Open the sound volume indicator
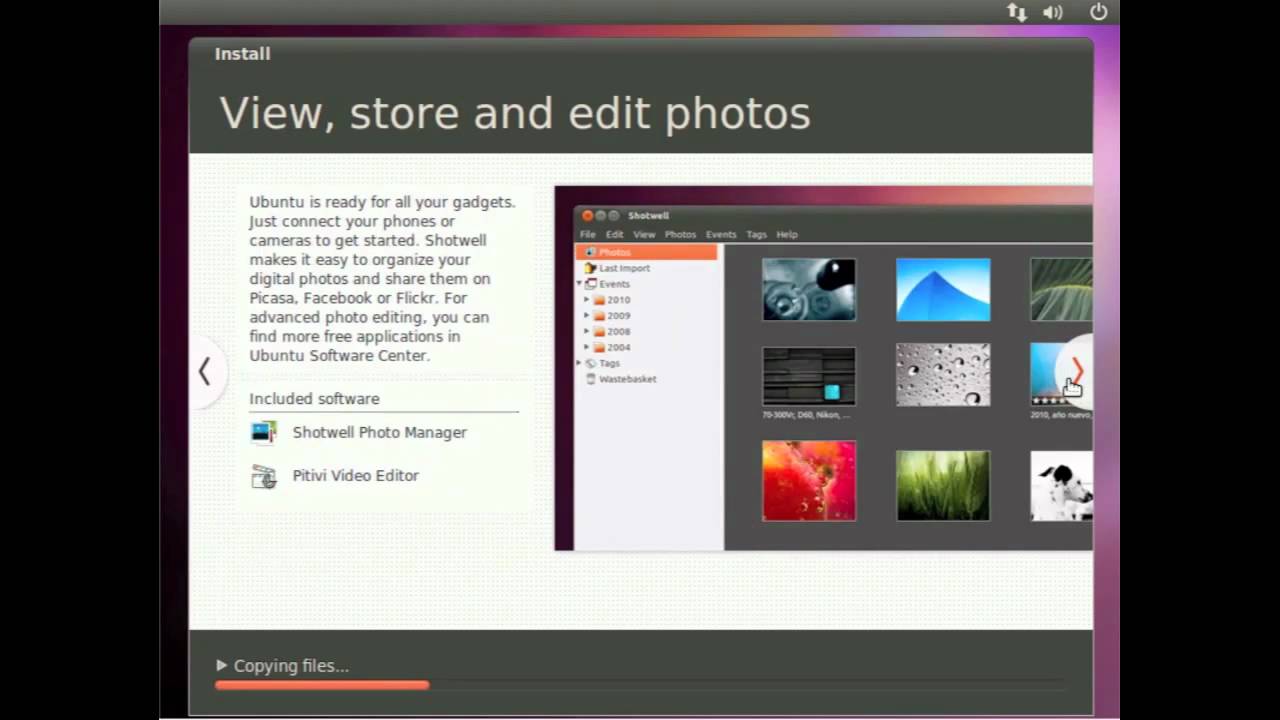Viewport: 1280px width, 720px height. coord(1053,12)
